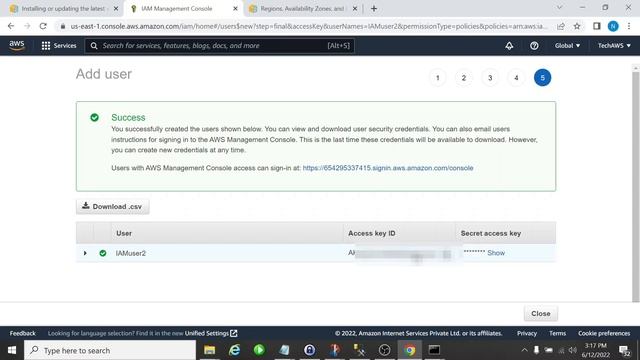Click the taskbar clock showing 3:17 PM
Screen dimensions: 640x360
[596, 350]
